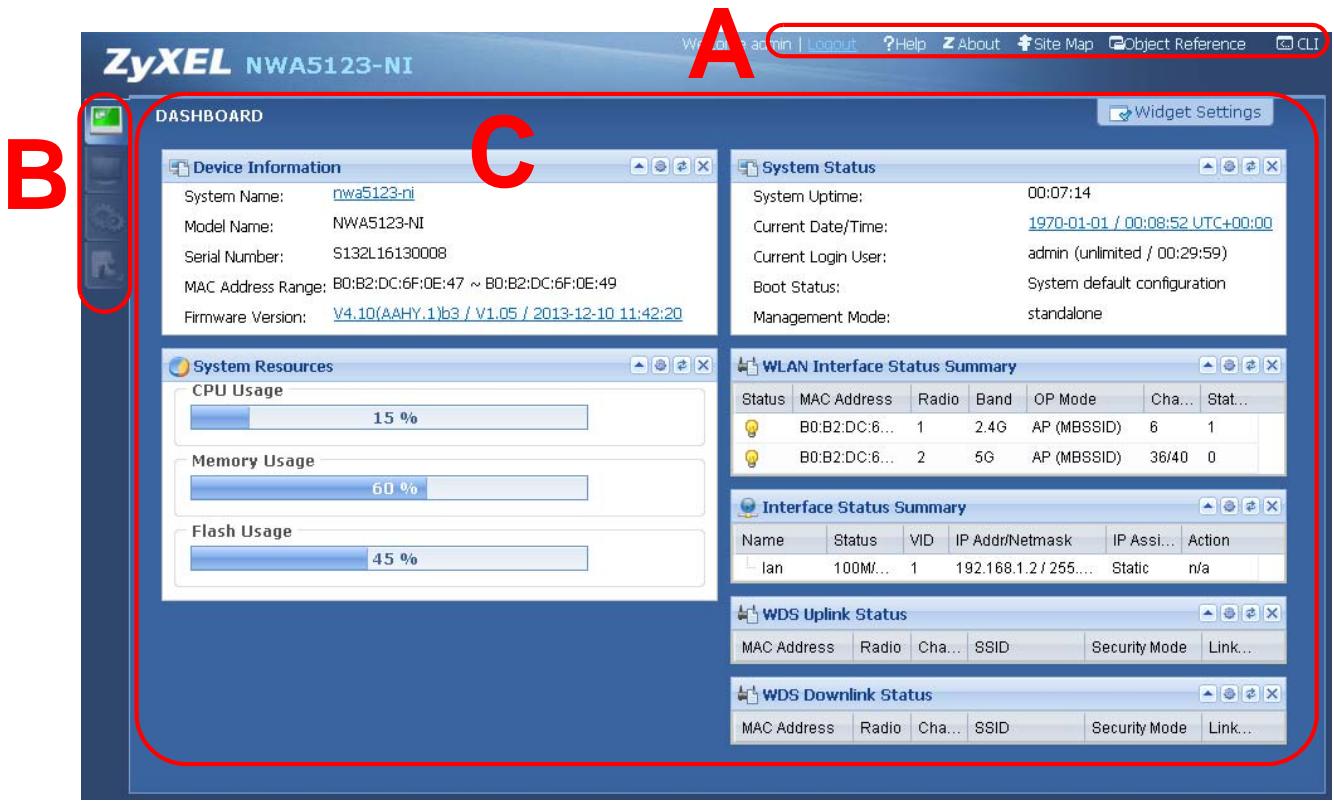This screenshot has height=801, width=1334.
Task: Open the Site Map menu item
Action: click(1056, 44)
